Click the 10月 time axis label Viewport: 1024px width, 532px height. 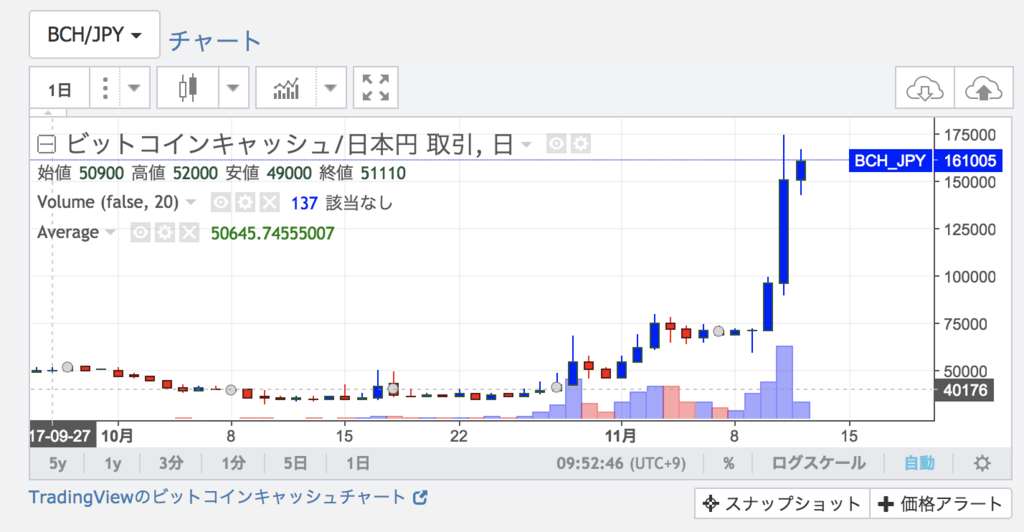(x=118, y=435)
